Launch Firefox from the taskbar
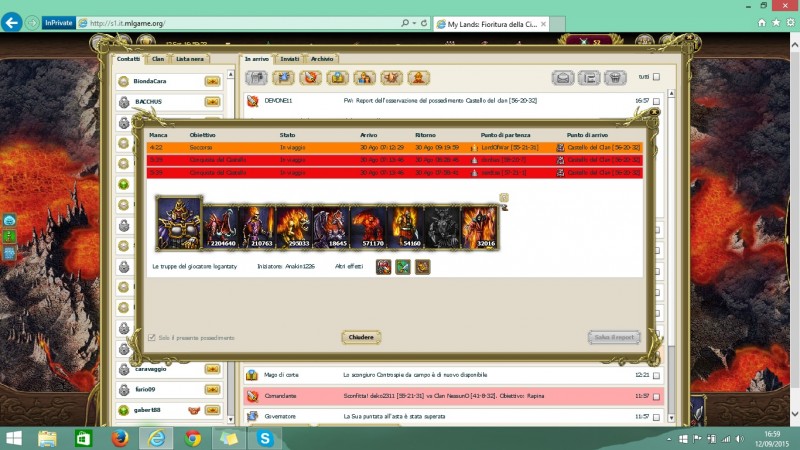800x450 pixels. [120, 438]
